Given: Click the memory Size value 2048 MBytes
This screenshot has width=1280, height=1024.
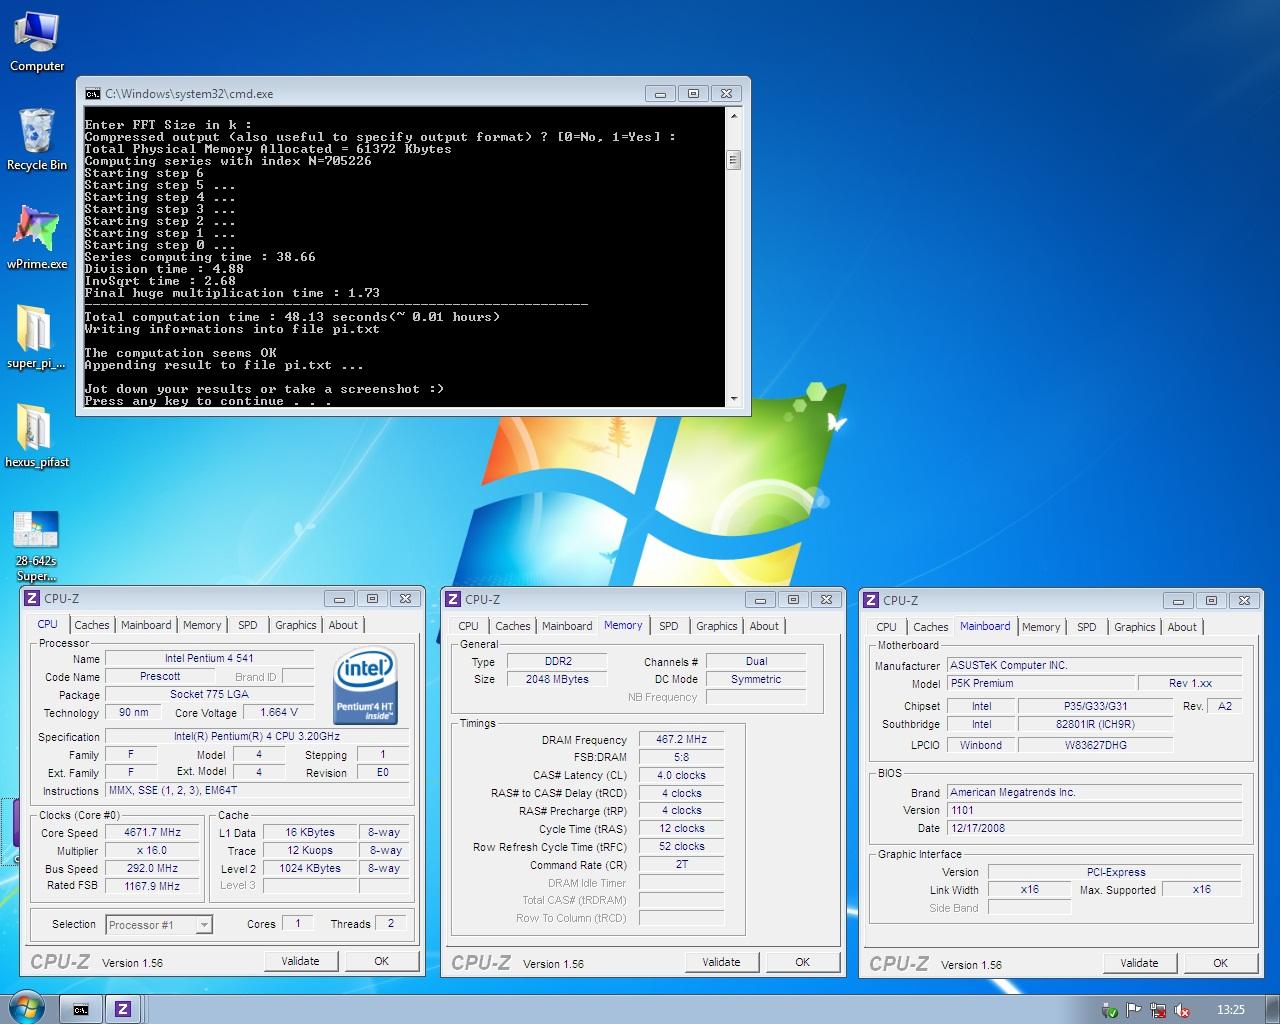Looking at the screenshot, I should (x=557, y=679).
